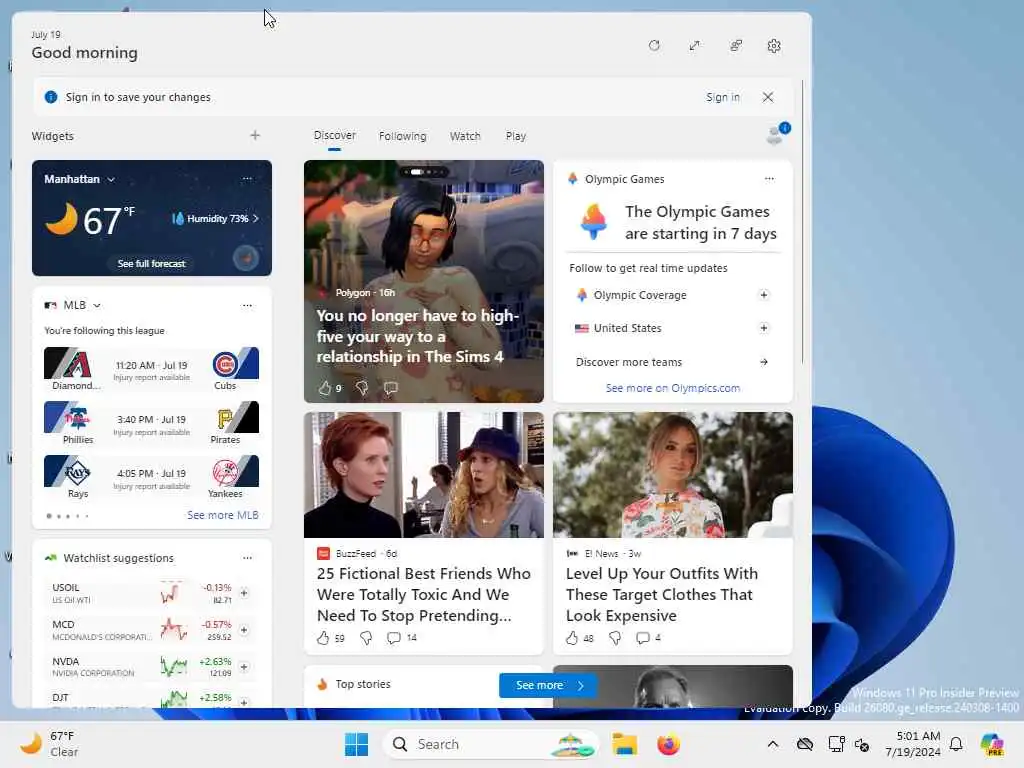Open notification bell in system tray
The width and height of the screenshot is (1024, 768).
point(956,744)
